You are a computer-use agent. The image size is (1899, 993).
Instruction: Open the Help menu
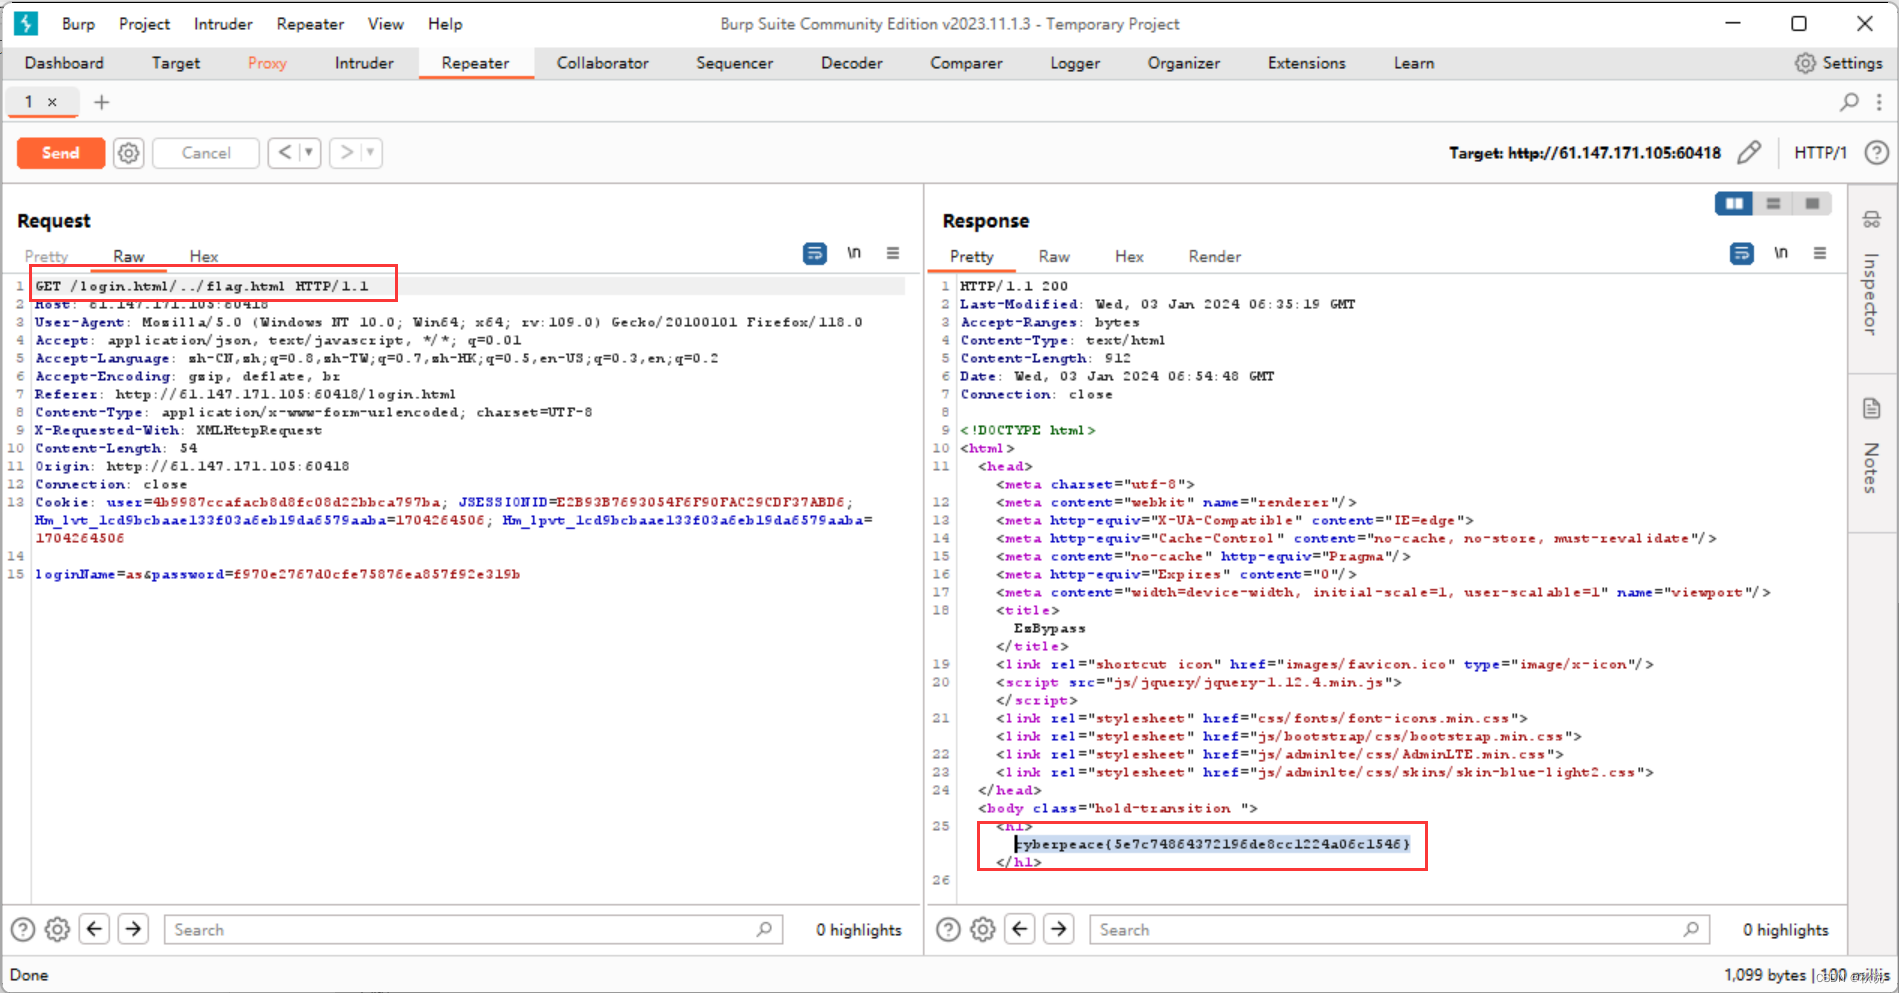pos(445,24)
